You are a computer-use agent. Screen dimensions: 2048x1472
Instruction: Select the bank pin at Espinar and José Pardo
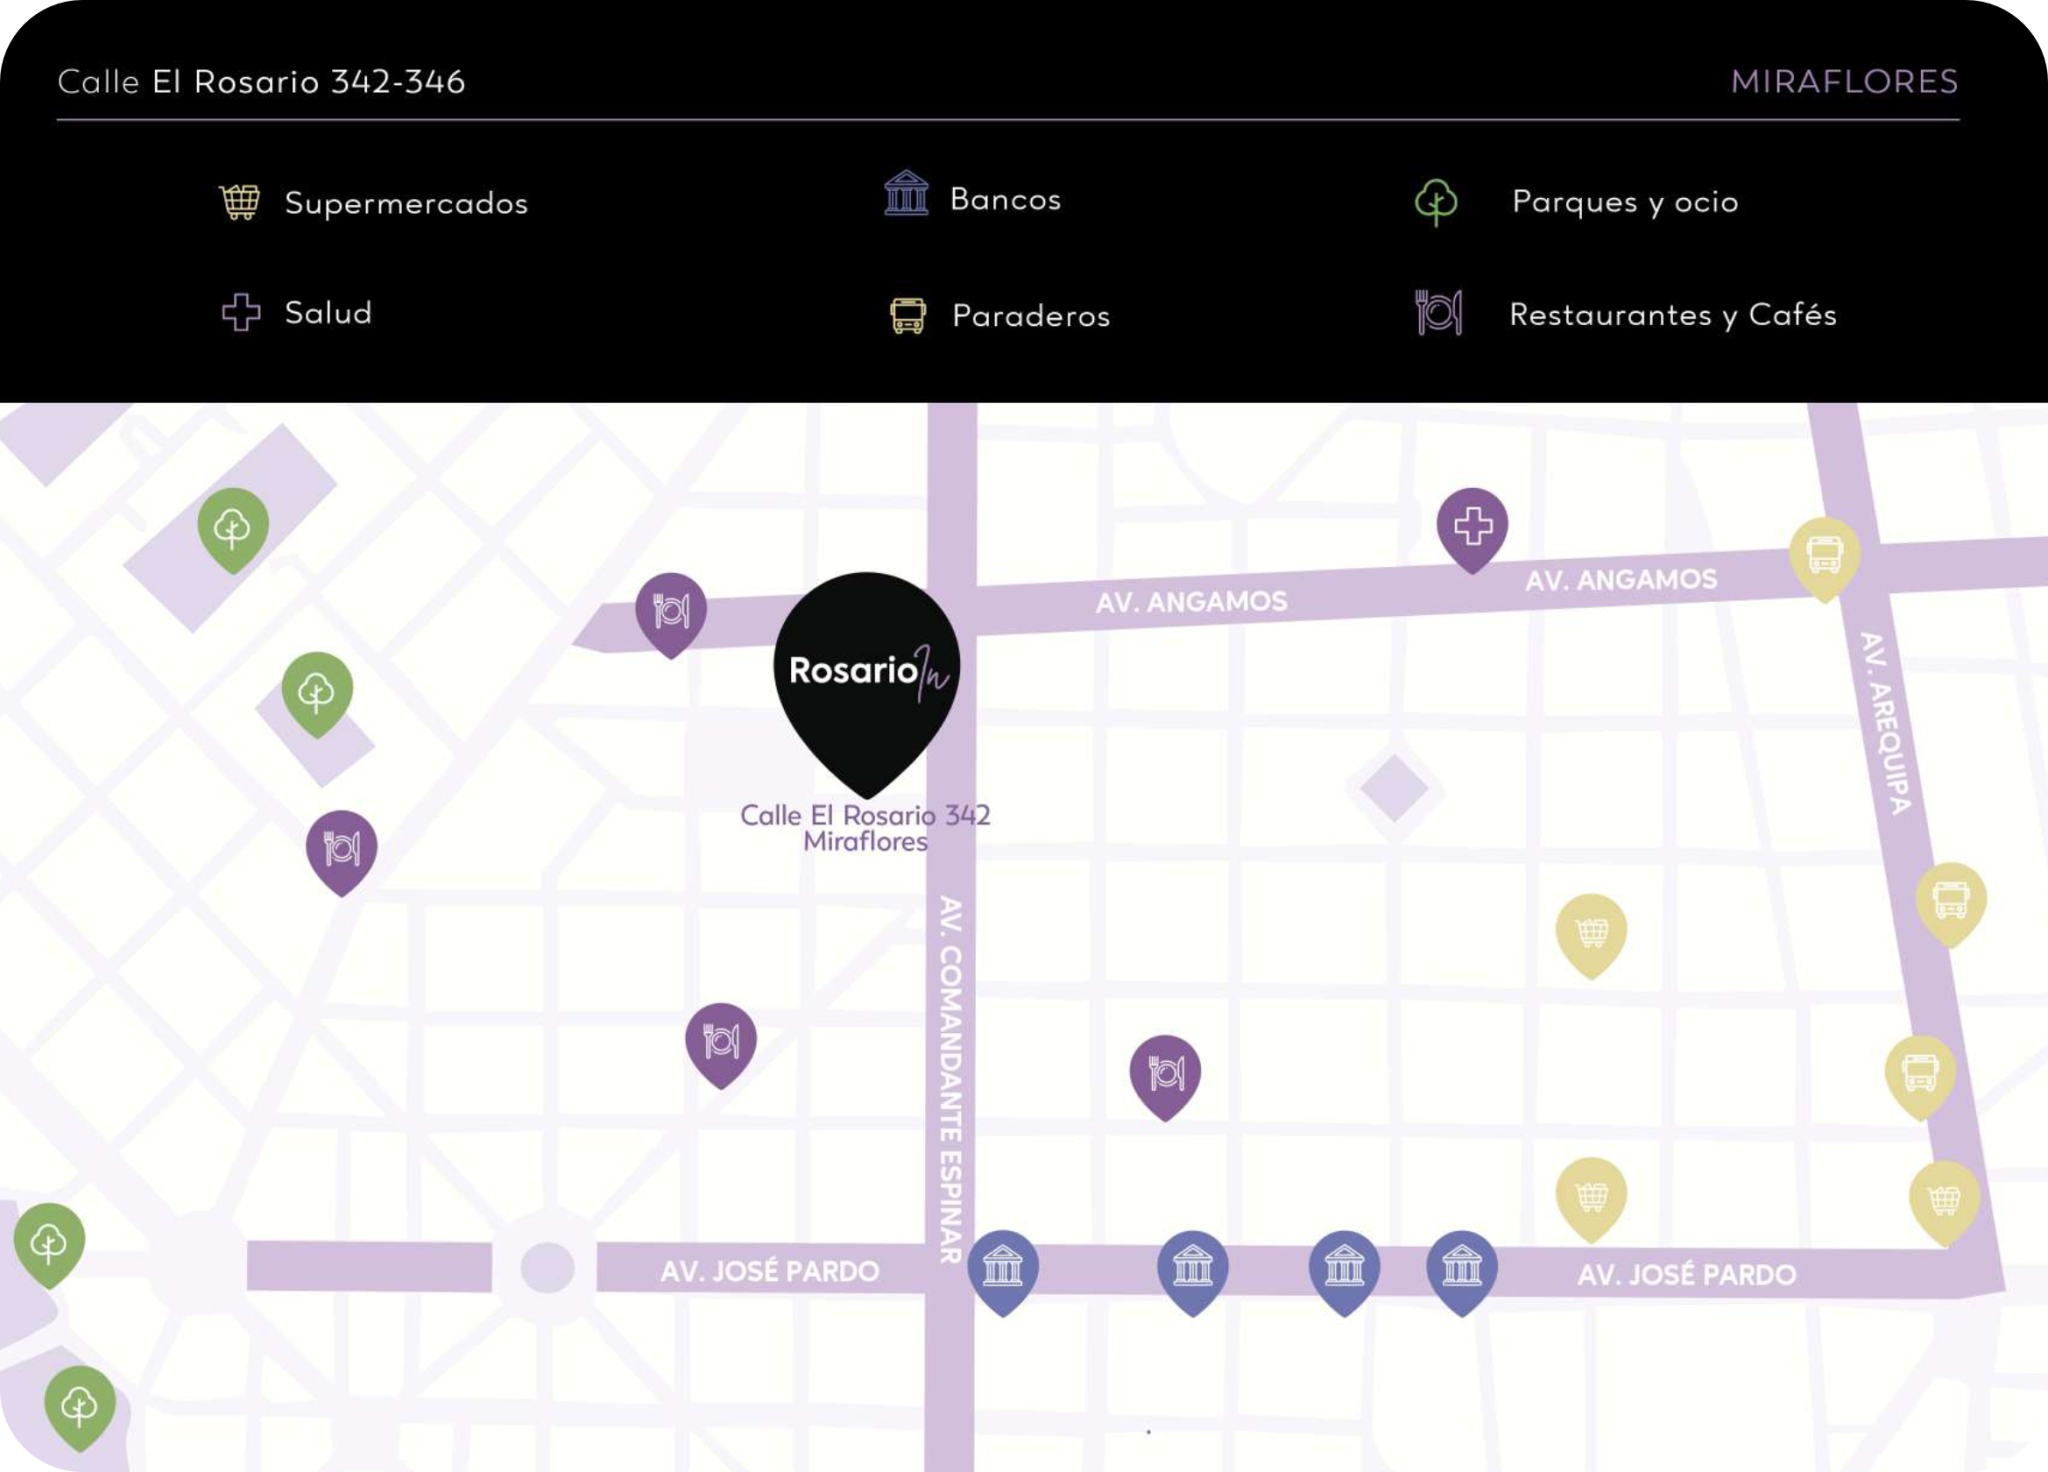tap(1002, 1268)
